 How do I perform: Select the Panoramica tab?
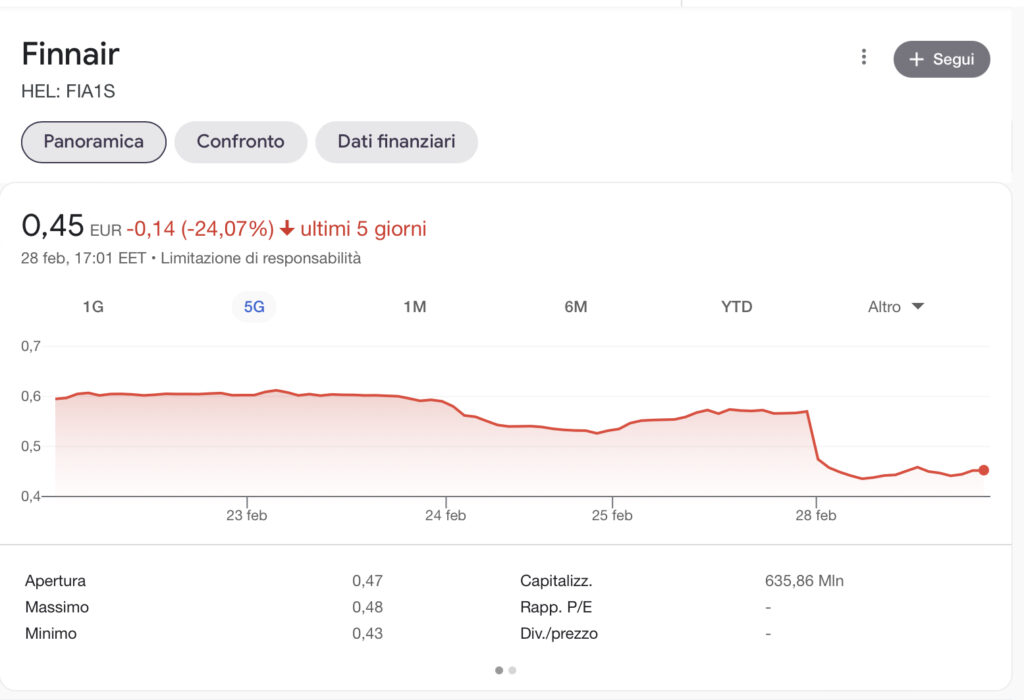[93, 142]
